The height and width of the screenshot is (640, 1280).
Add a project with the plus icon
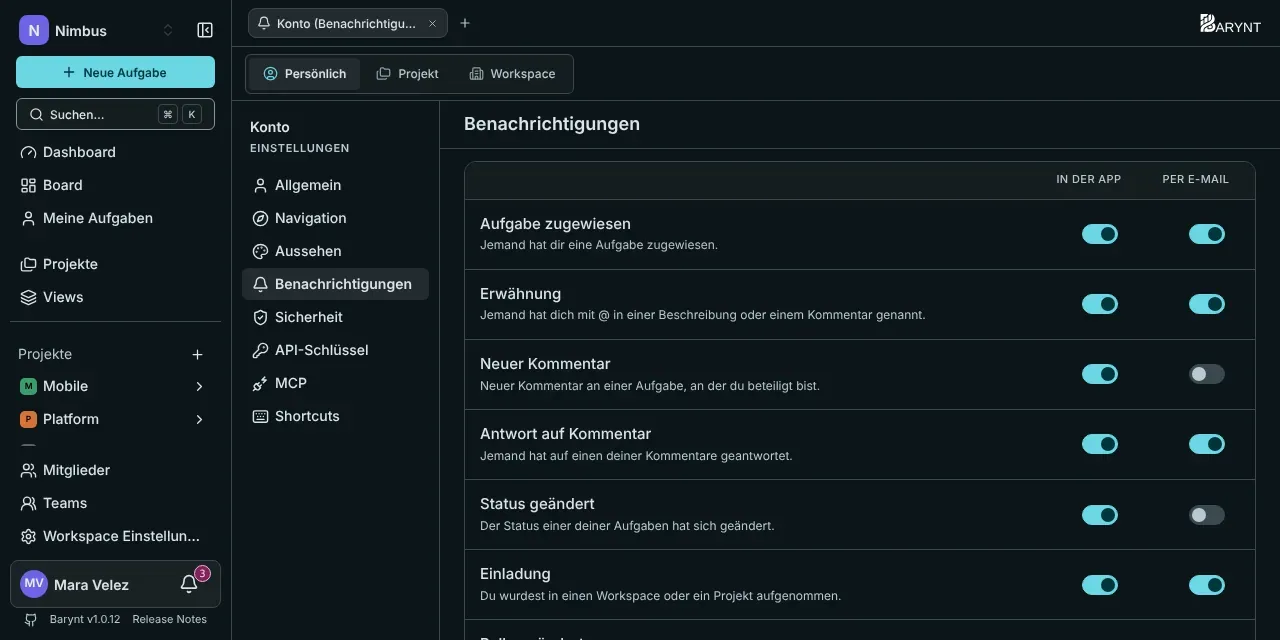tap(198, 354)
